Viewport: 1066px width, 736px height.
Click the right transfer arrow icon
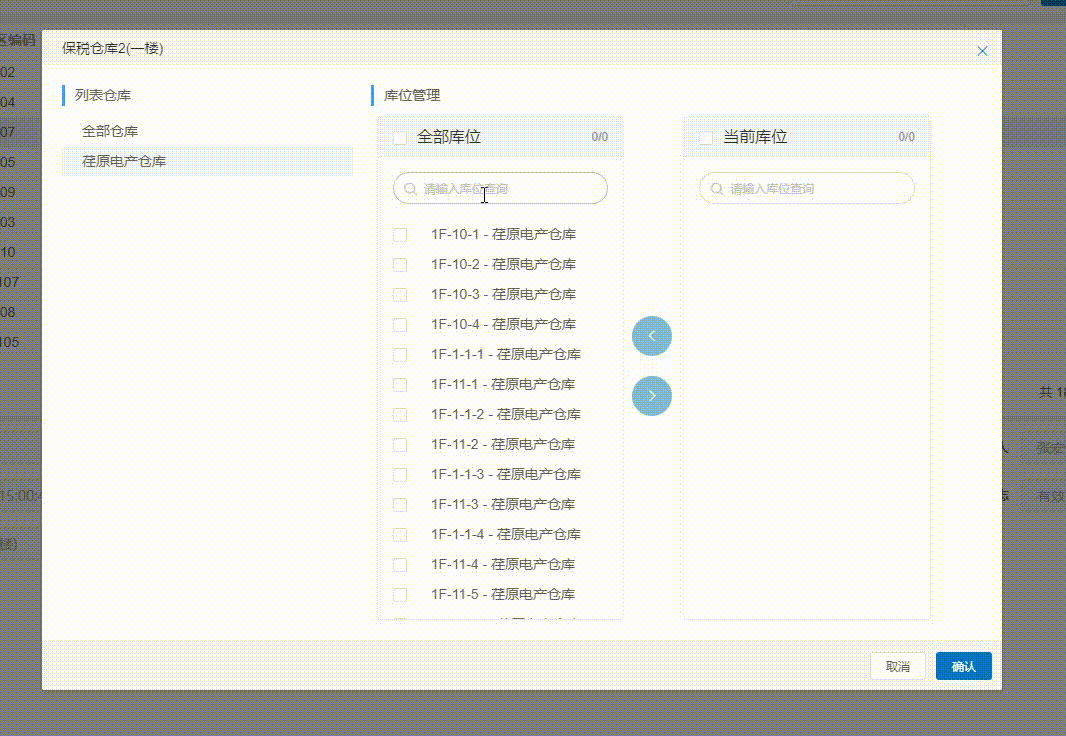[x=652, y=395]
